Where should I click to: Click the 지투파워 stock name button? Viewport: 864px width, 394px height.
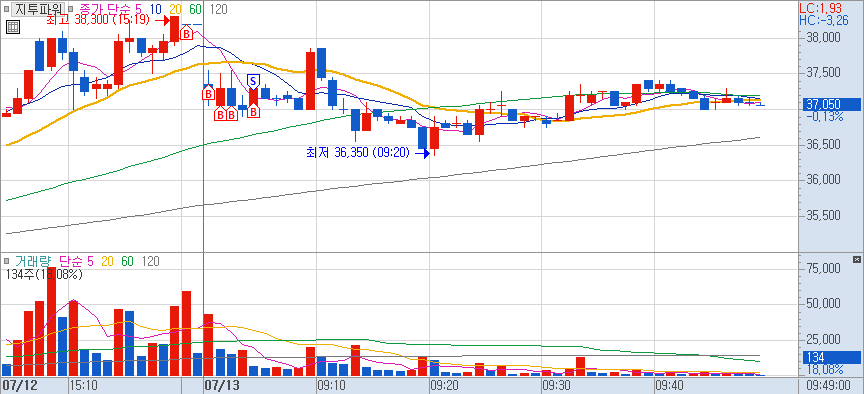39,9
